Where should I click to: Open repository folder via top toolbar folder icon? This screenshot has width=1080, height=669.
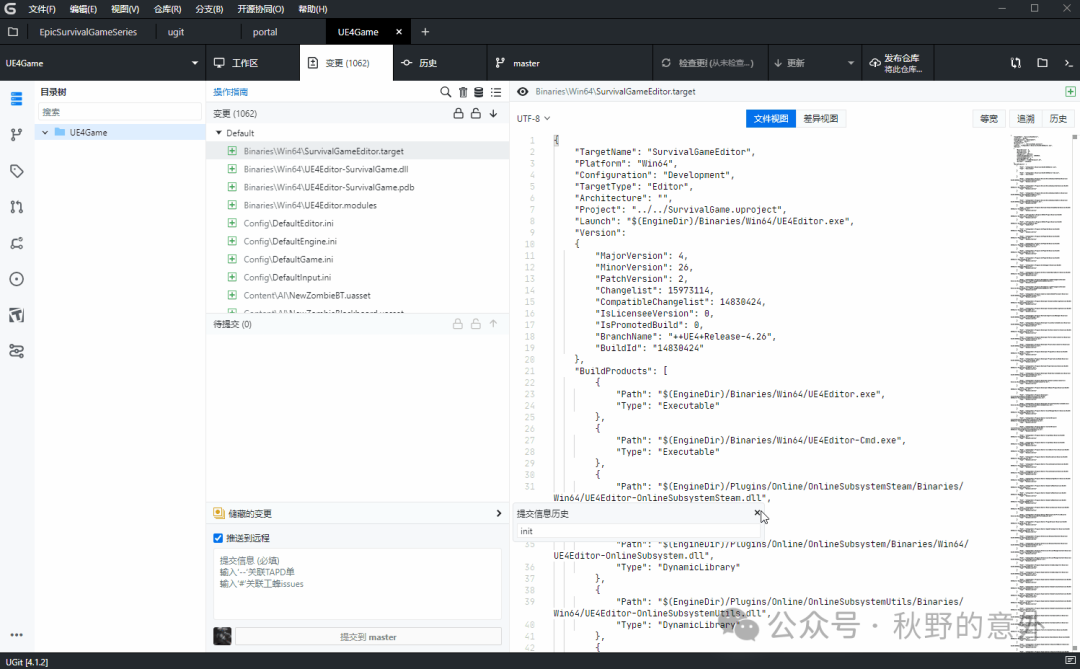[1042, 63]
